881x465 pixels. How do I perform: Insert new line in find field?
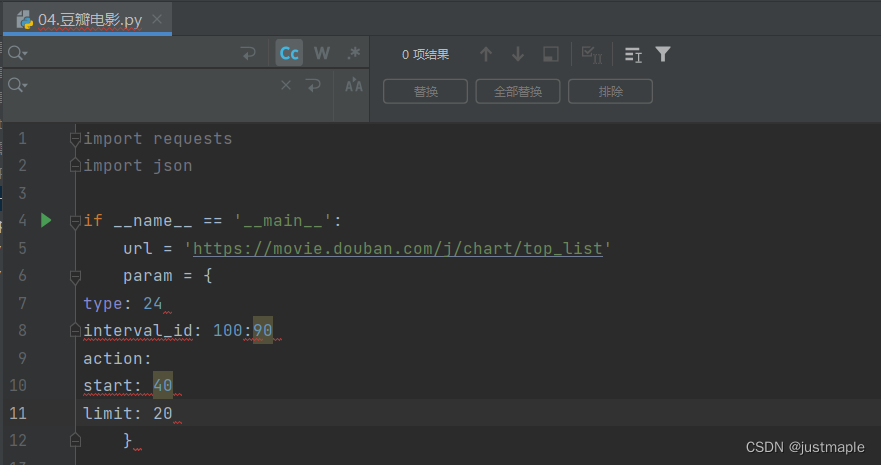[248, 53]
